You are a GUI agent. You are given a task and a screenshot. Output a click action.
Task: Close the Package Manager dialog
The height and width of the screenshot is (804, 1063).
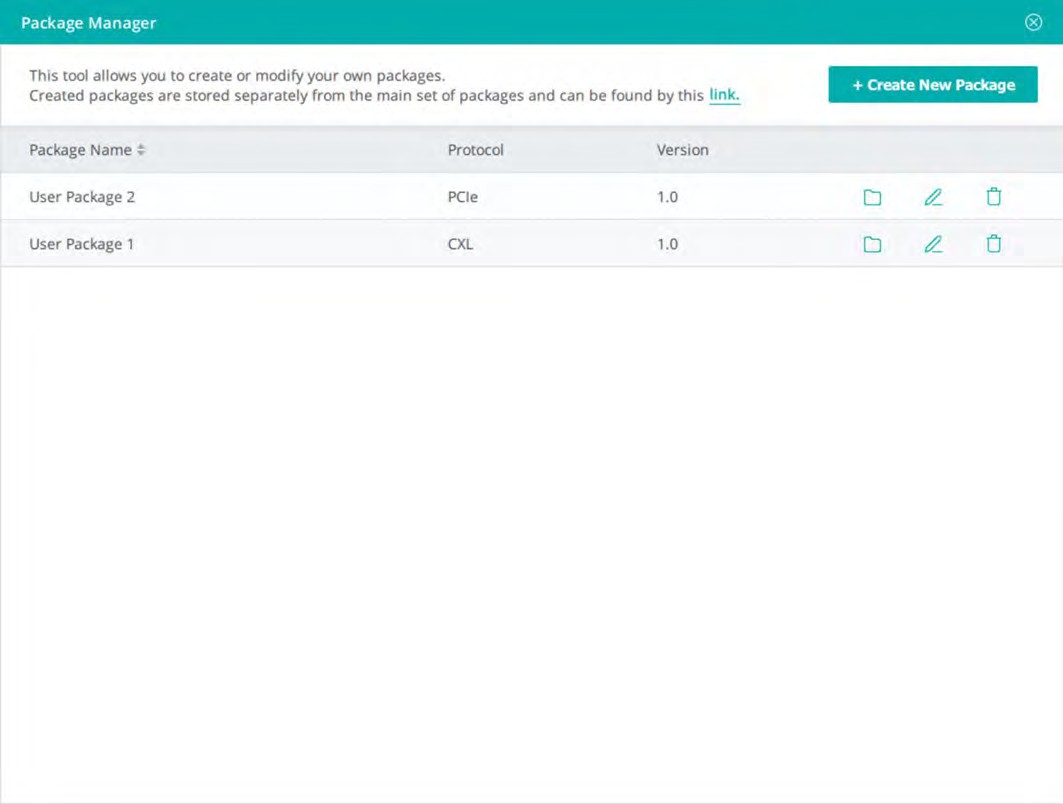1033,22
